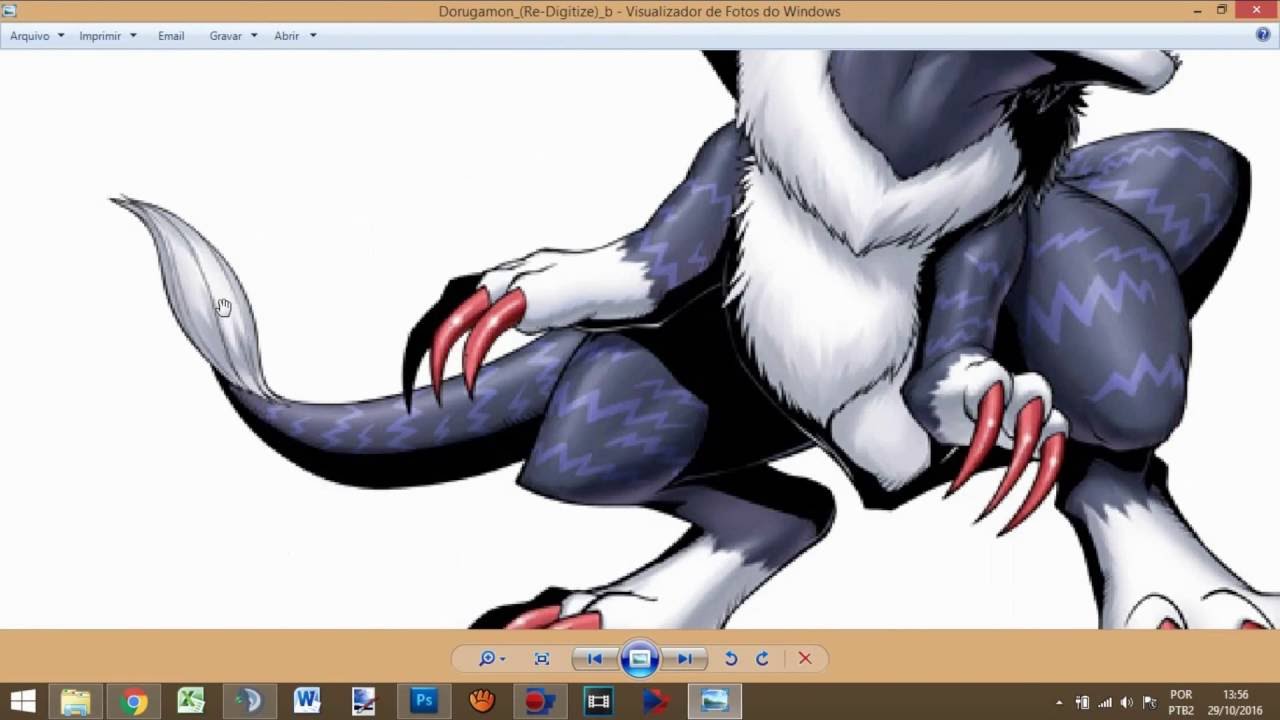
Task: Open the baseball glove taskbar app
Action: (x=482, y=701)
